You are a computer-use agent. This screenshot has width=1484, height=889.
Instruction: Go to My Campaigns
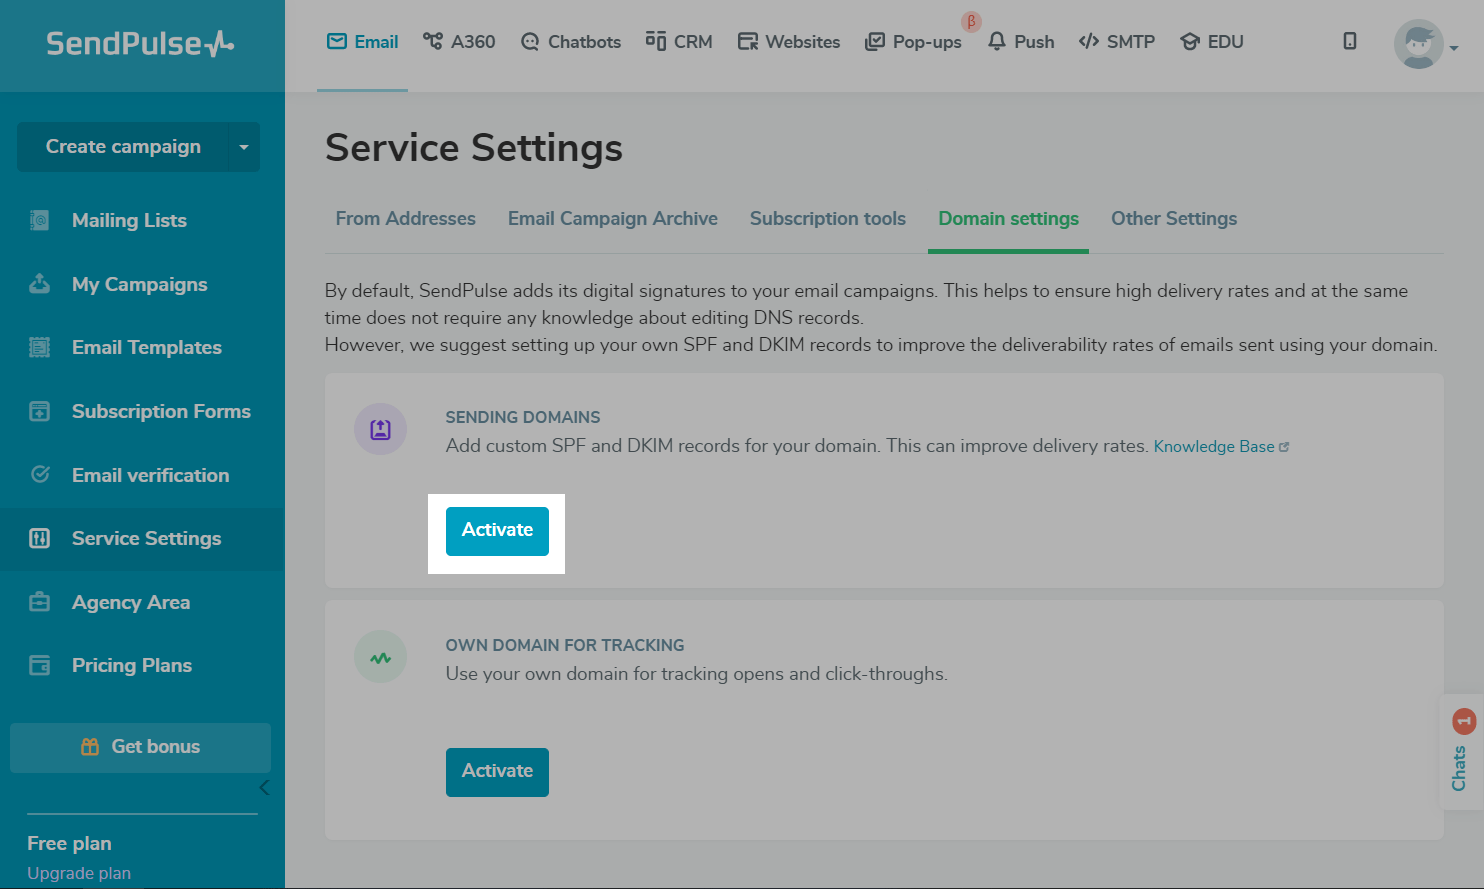tap(139, 284)
